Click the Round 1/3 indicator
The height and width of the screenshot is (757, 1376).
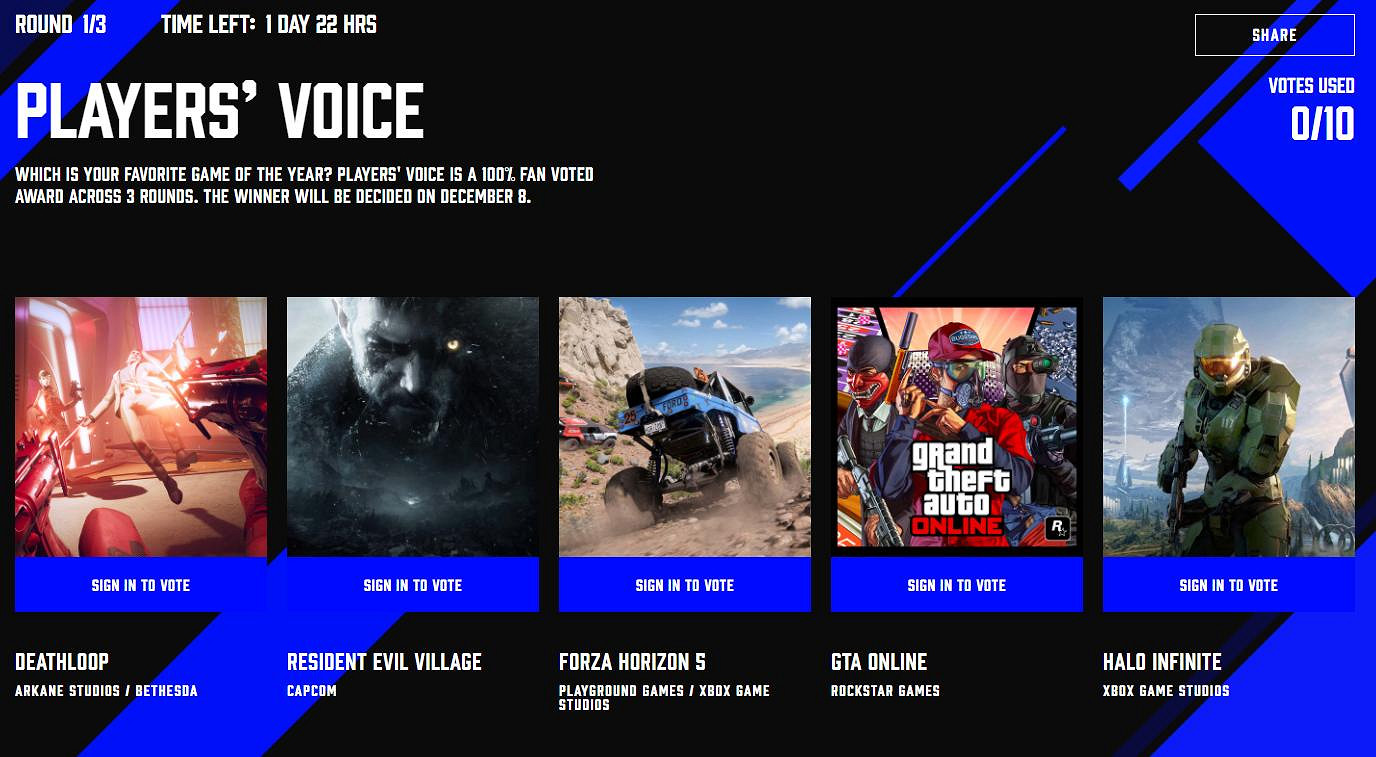pos(61,25)
